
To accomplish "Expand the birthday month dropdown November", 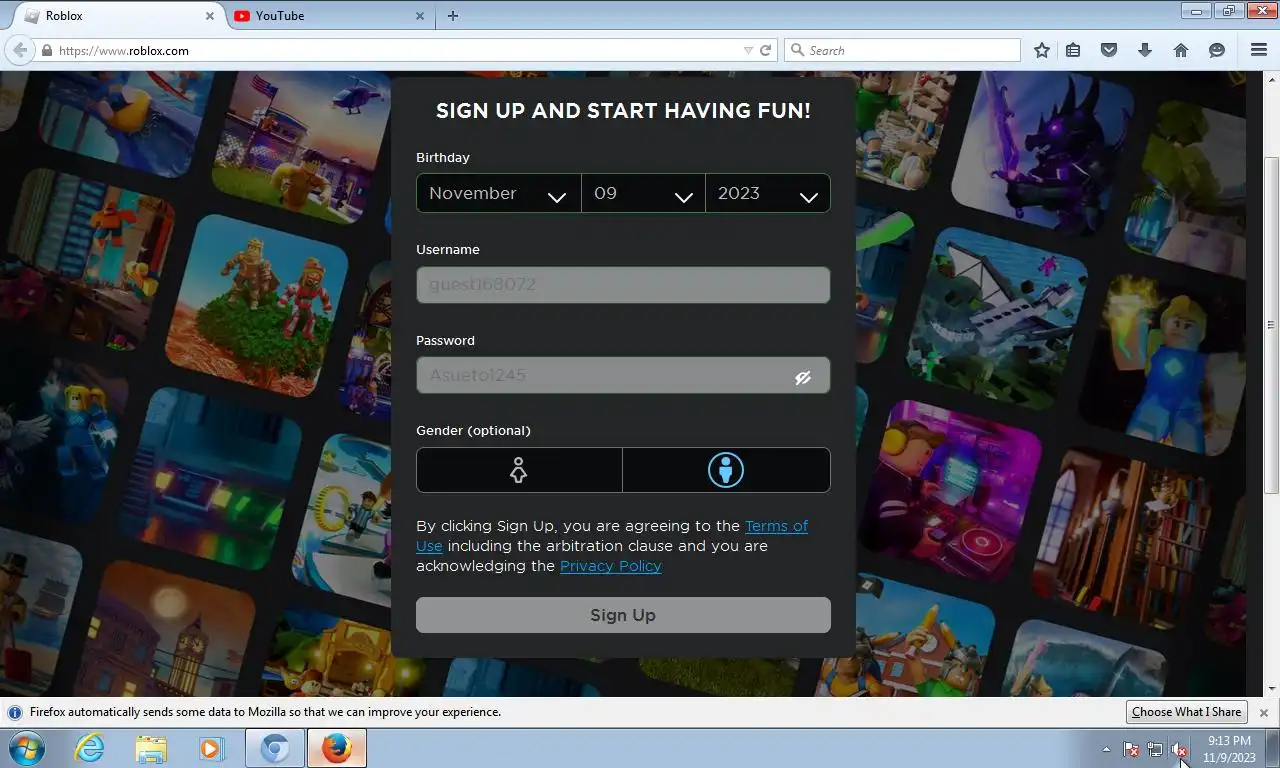I will click(498, 193).
